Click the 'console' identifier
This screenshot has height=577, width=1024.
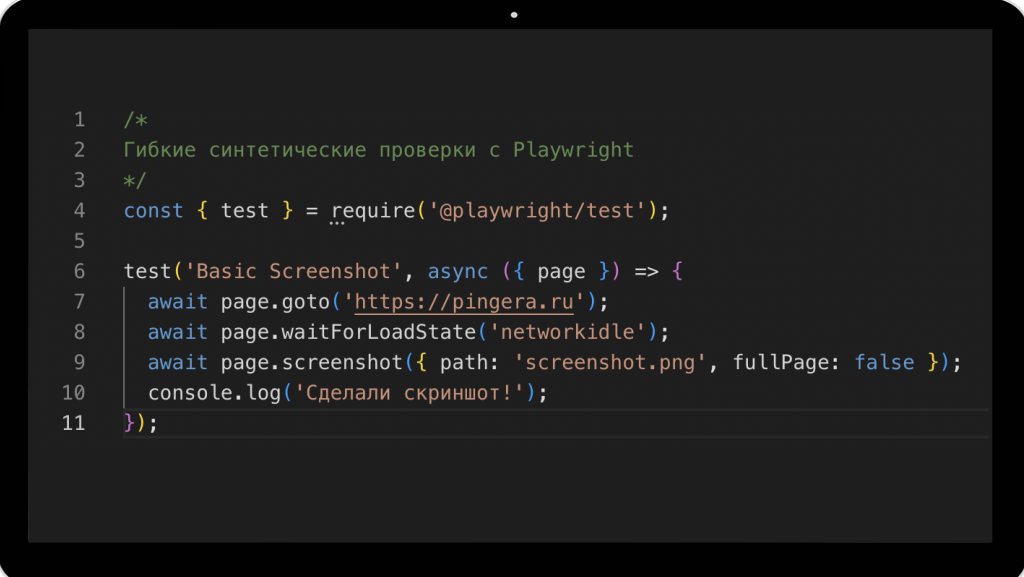(x=191, y=392)
